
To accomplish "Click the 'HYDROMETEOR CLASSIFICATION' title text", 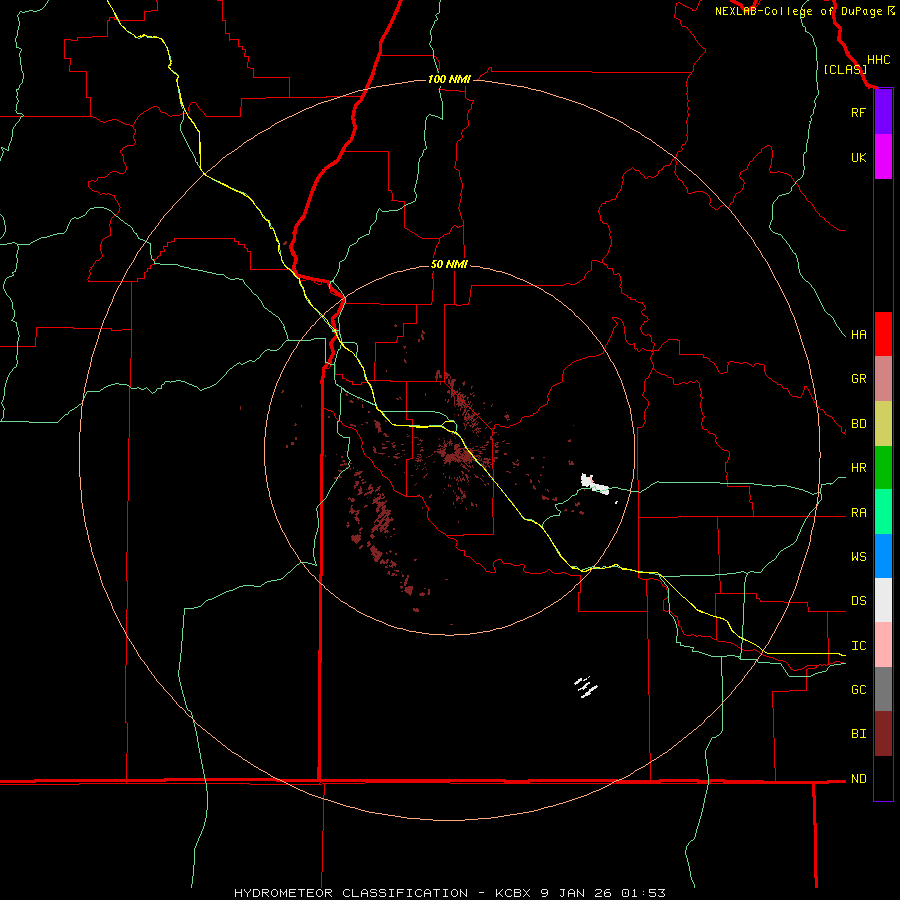I will point(351,893).
